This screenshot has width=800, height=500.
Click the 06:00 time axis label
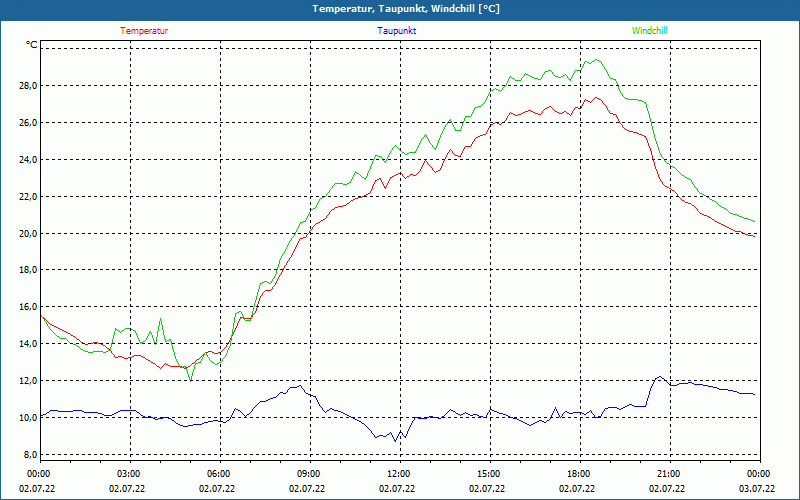(x=217, y=474)
